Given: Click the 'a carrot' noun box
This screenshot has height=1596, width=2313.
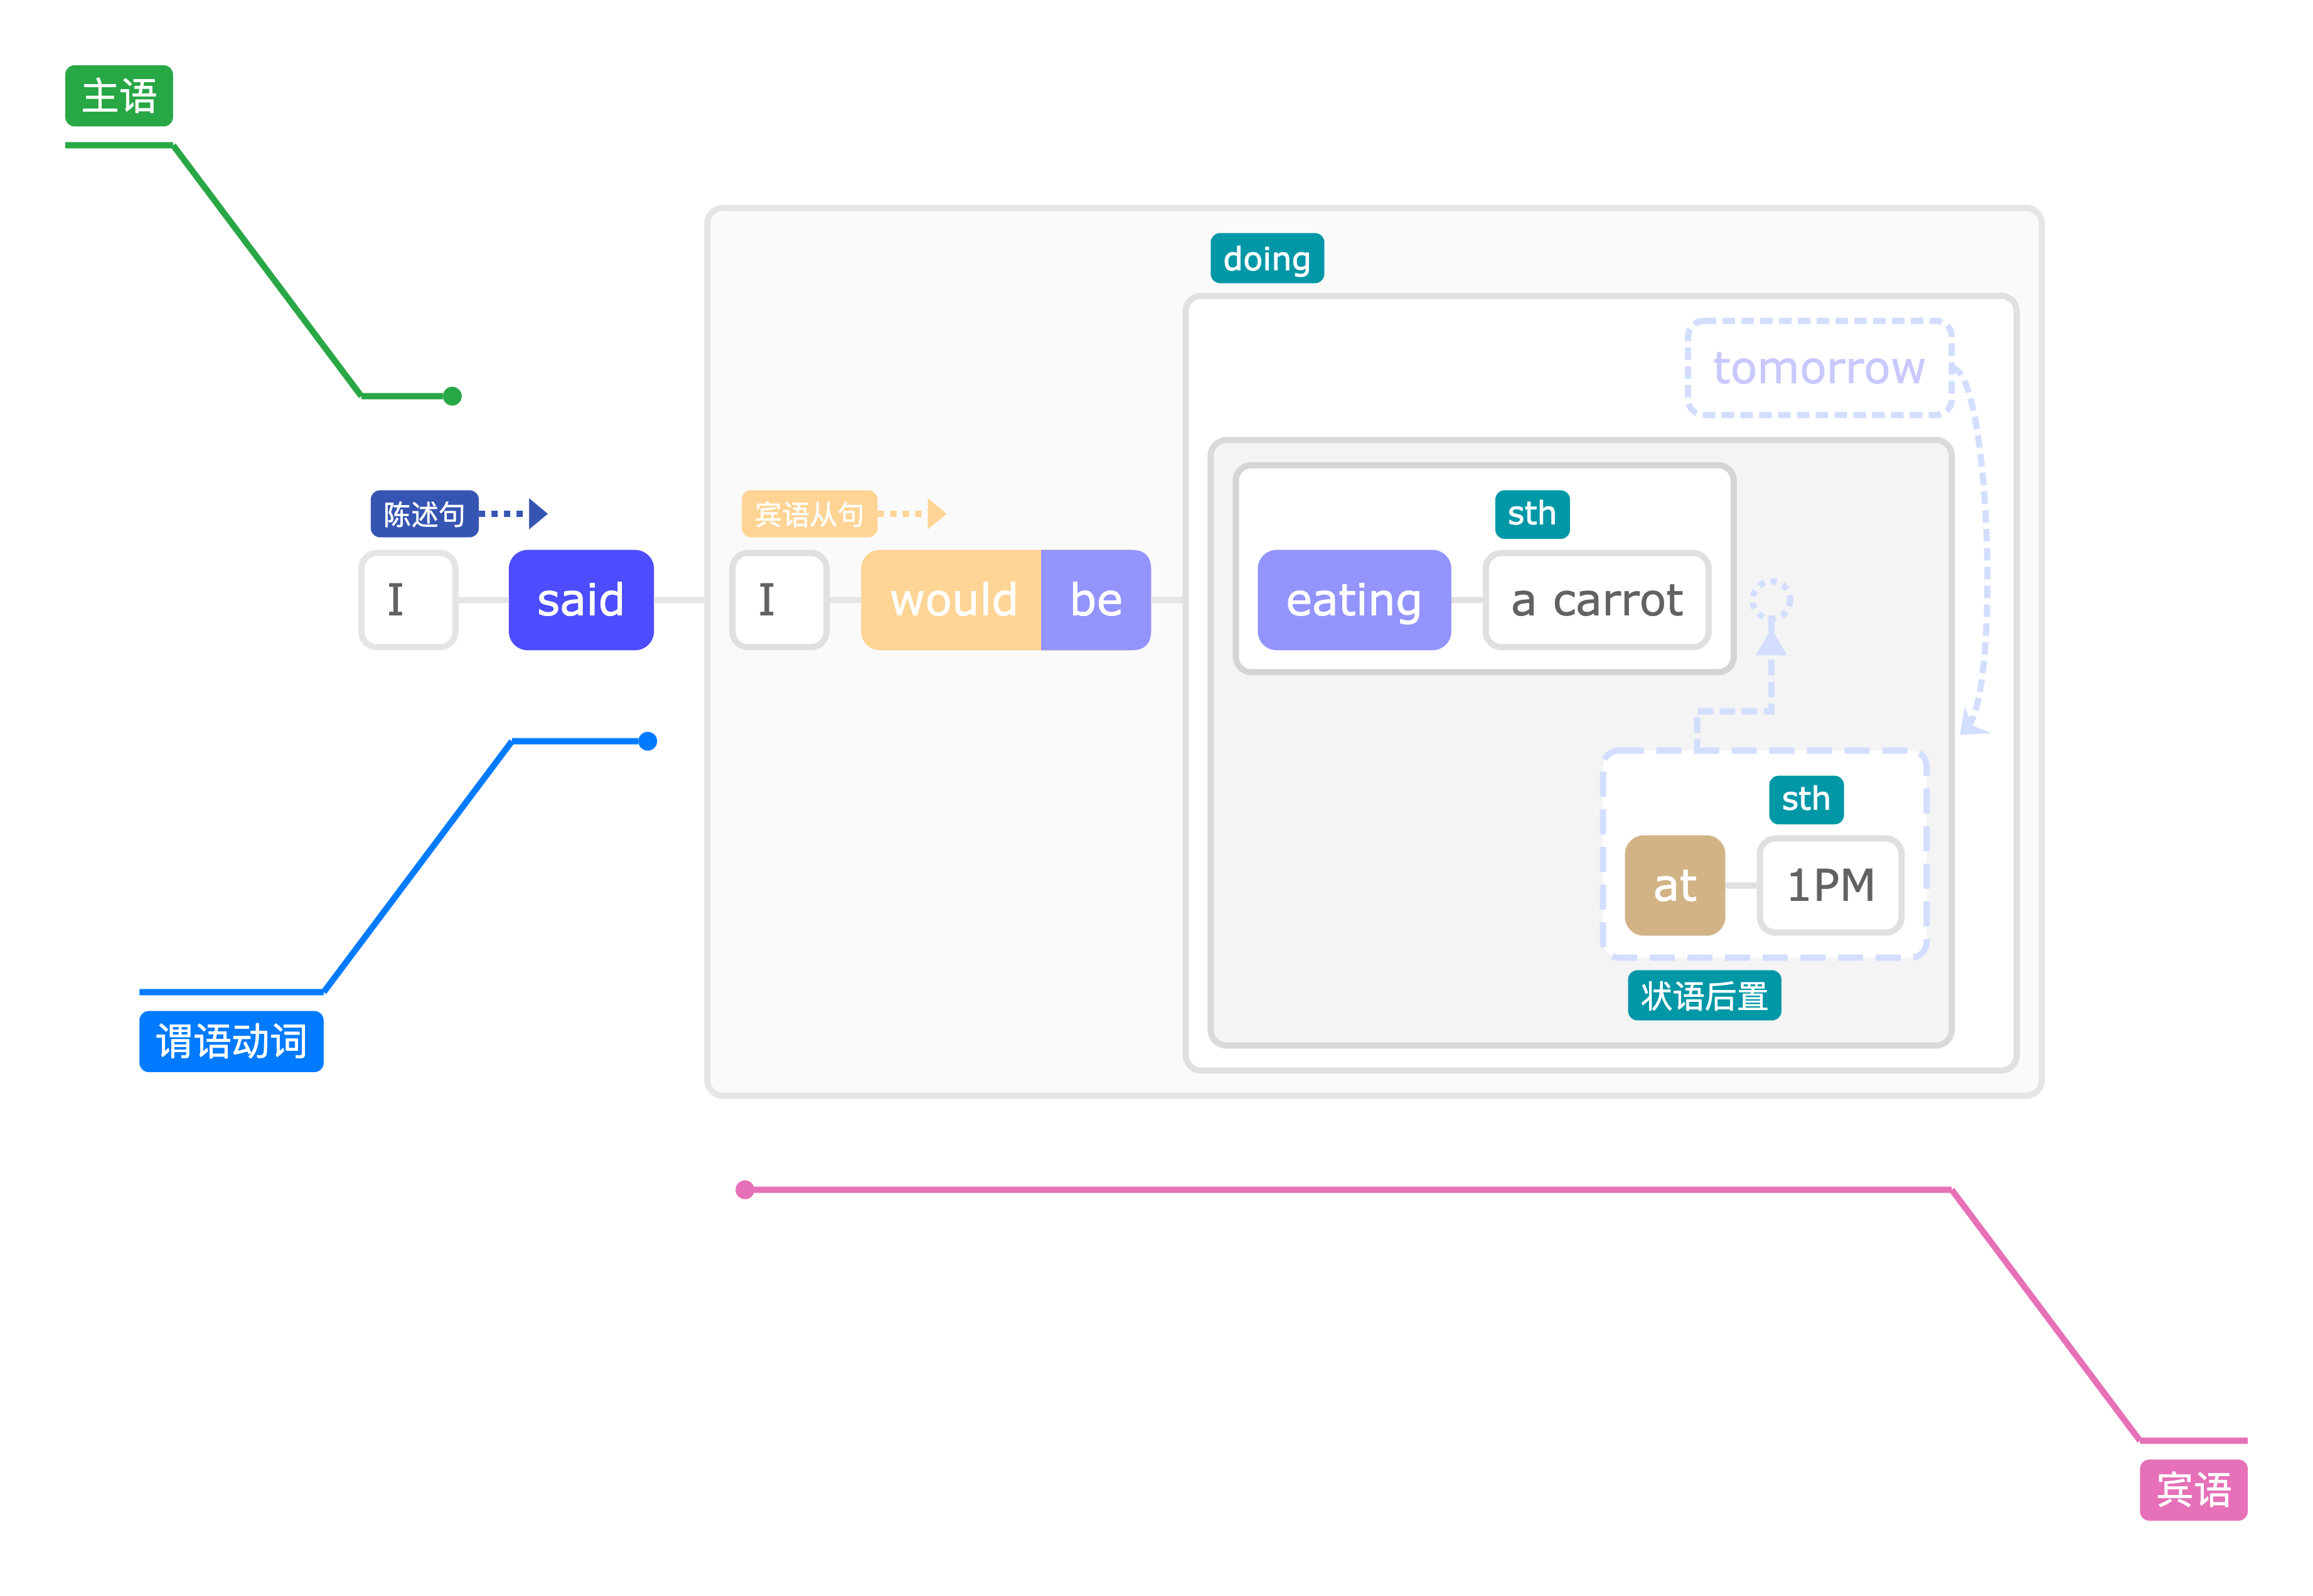Looking at the screenshot, I should [x=1596, y=600].
